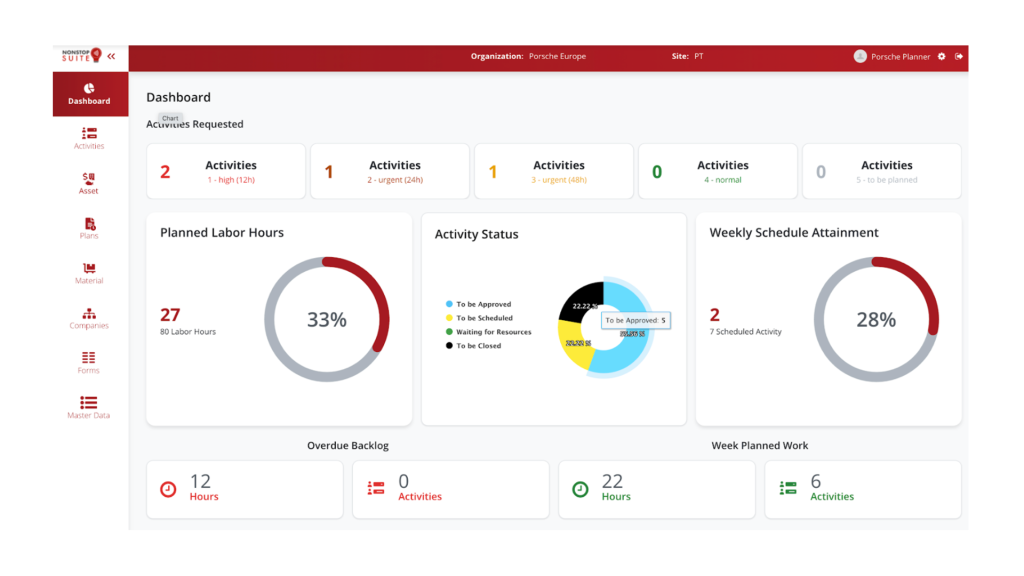Image resolution: width=1024 pixels, height=576 pixels.
Task: Open the high priority Activities card
Action: (x=227, y=170)
